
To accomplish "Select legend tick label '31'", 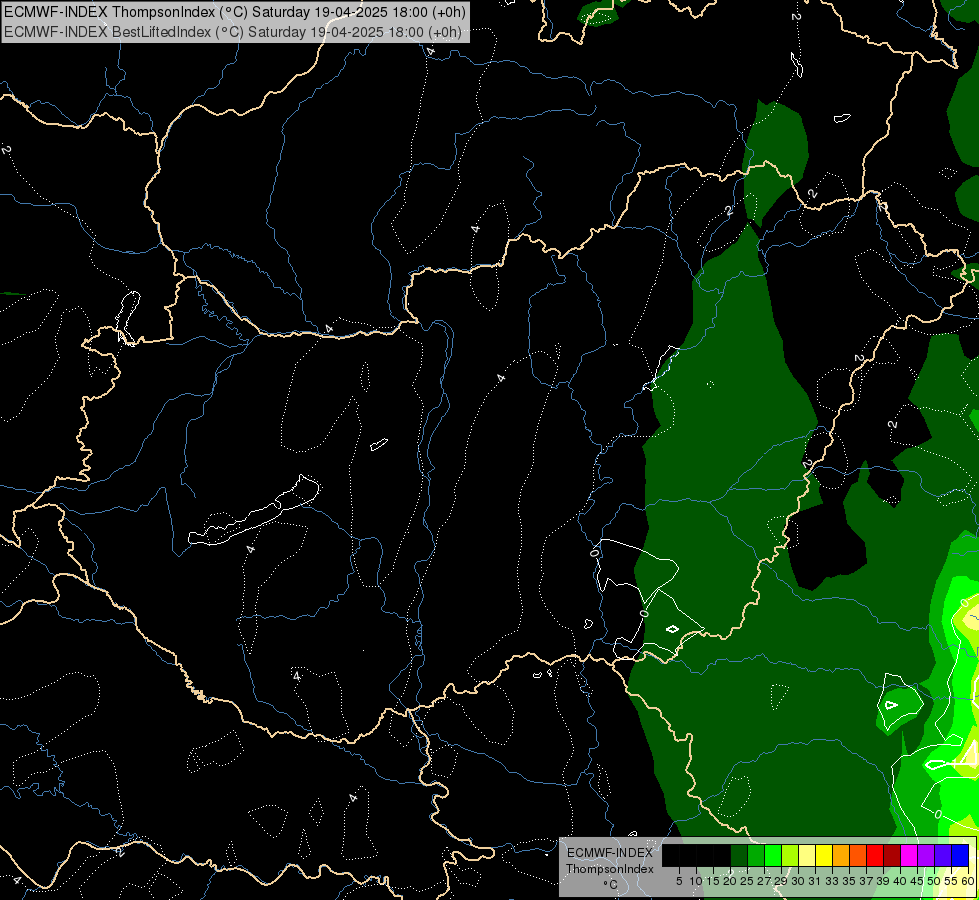I will click(815, 881).
